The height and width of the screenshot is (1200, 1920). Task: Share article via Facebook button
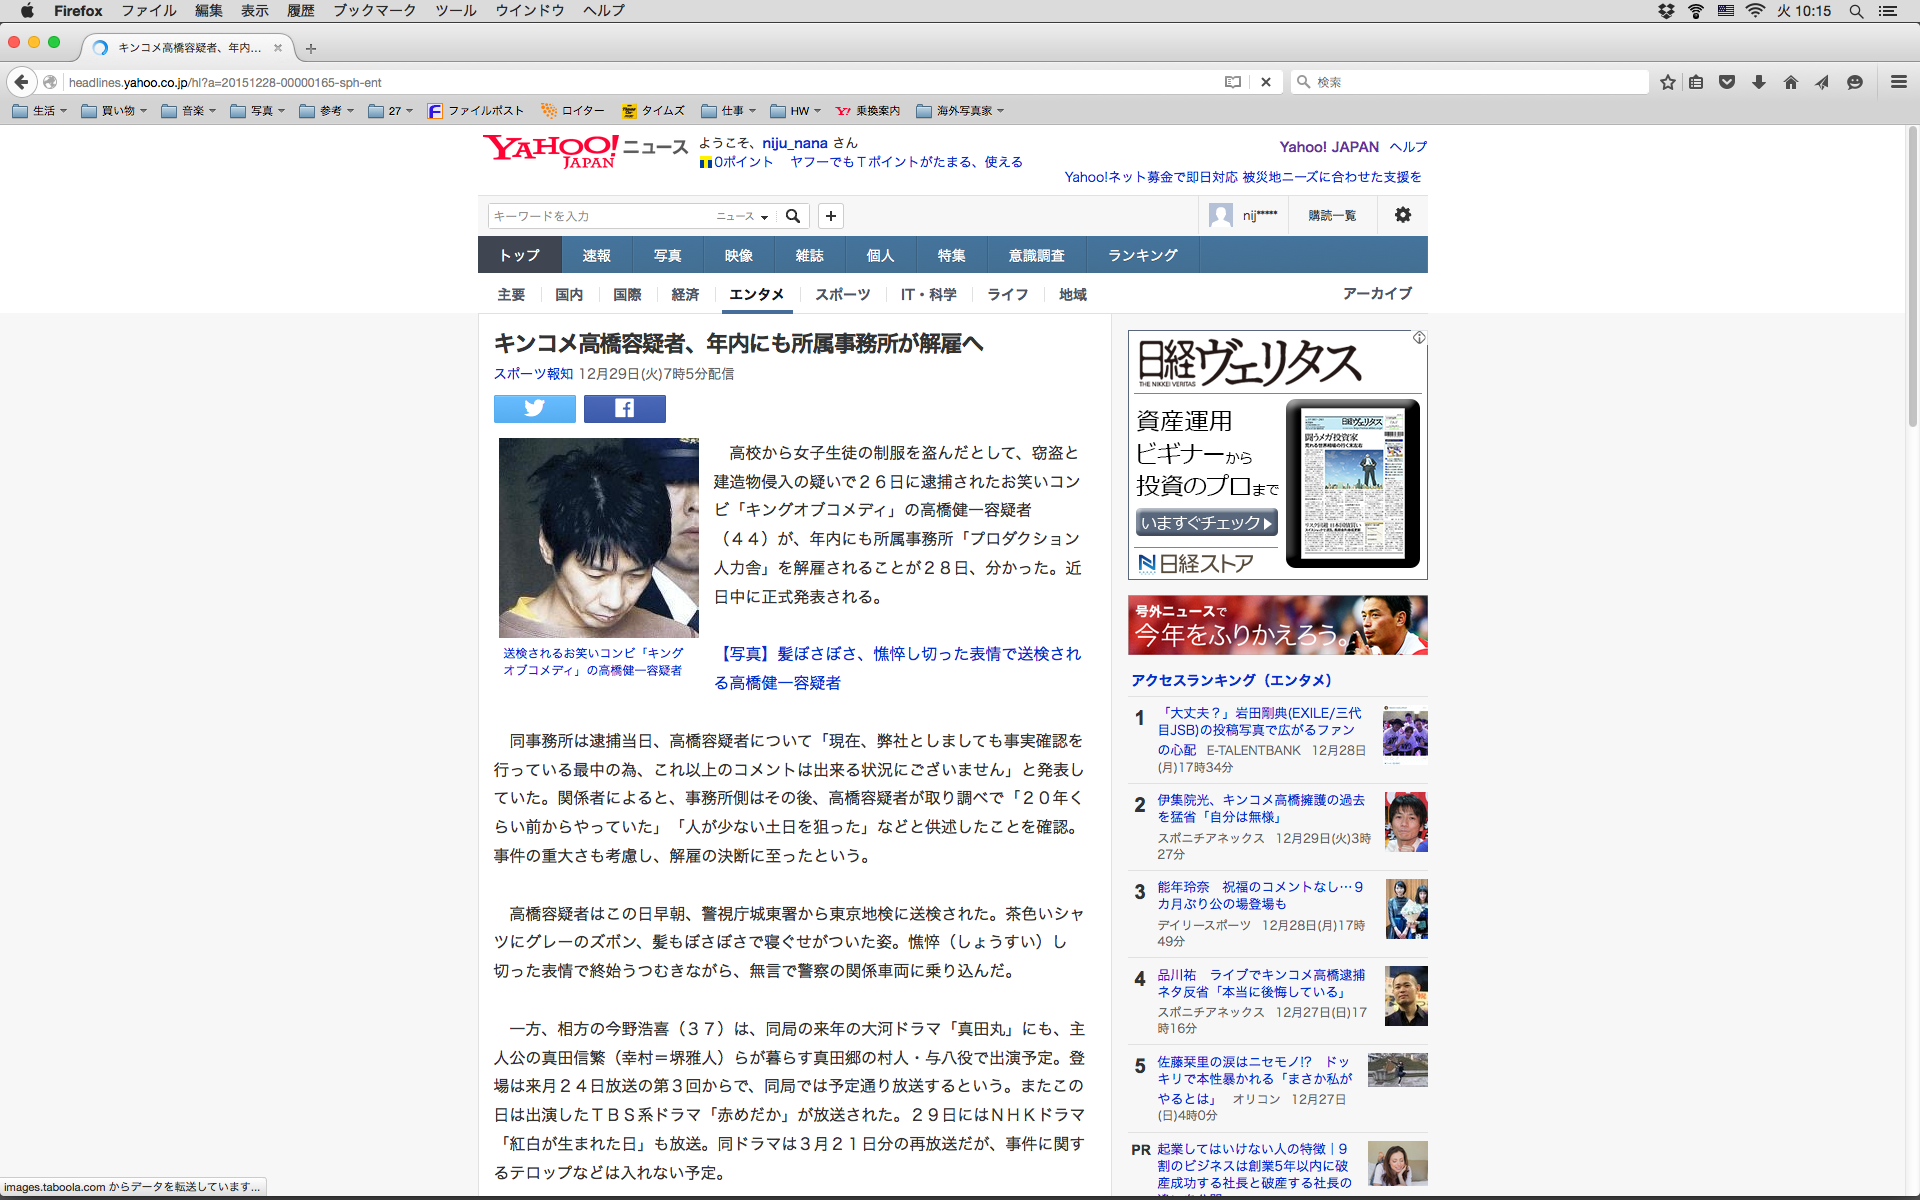(624, 408)
